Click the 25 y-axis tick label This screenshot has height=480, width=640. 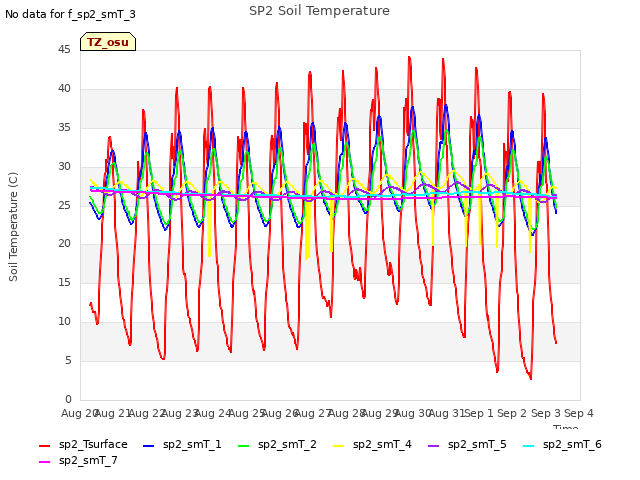pyautogui.click(x=64, y=205)
